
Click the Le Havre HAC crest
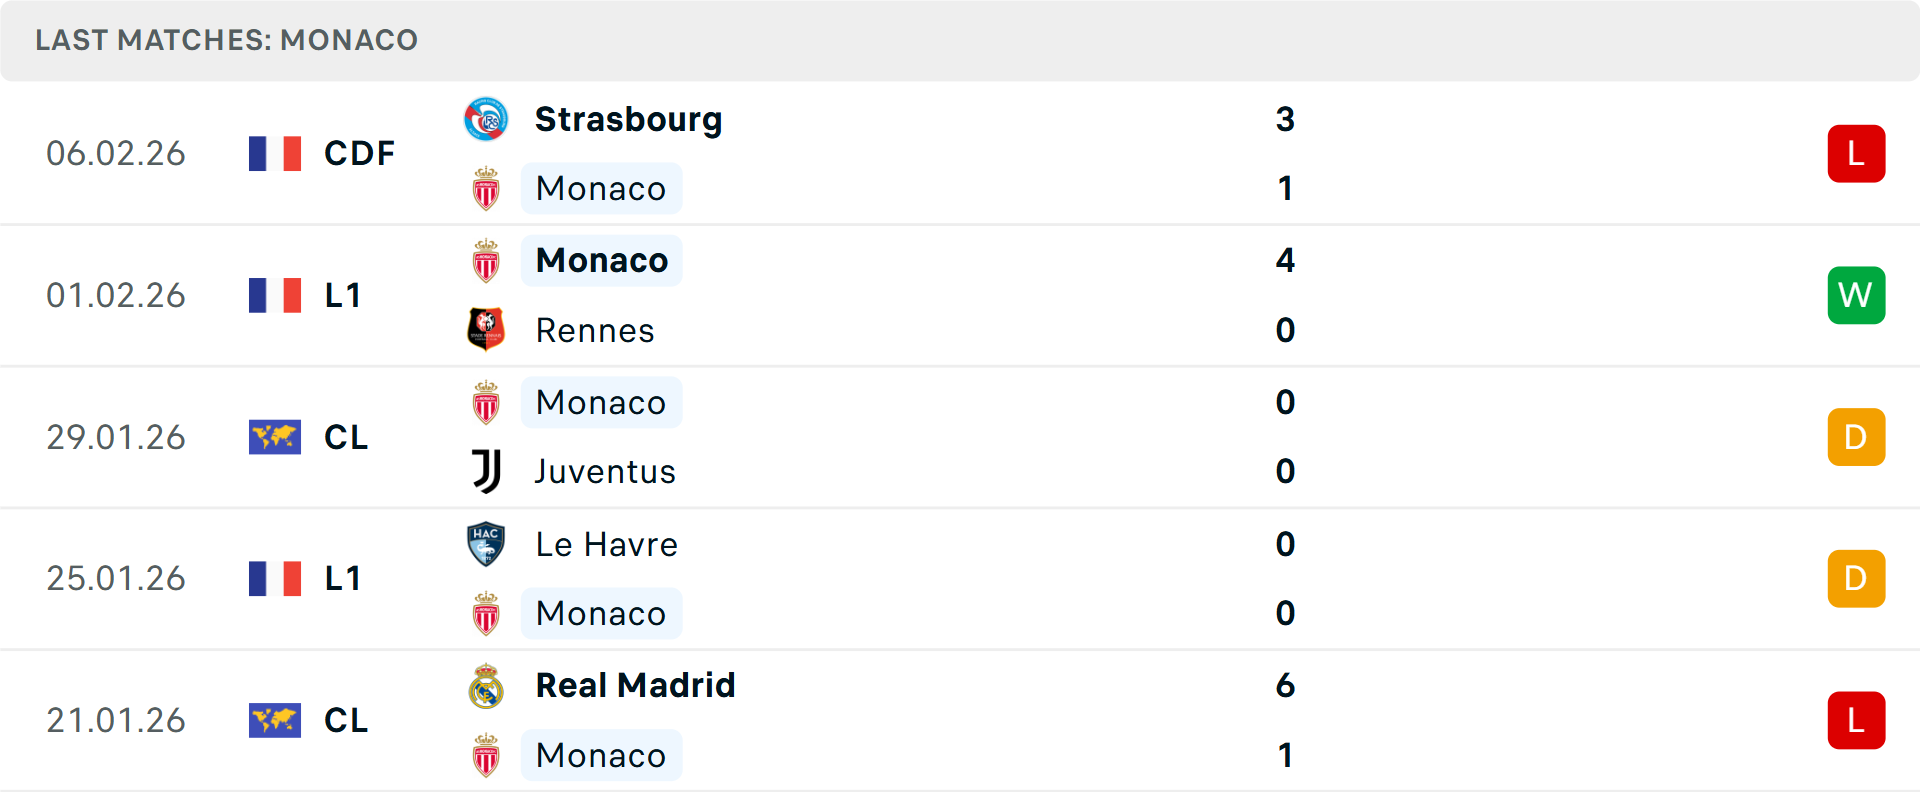[486, 544]
